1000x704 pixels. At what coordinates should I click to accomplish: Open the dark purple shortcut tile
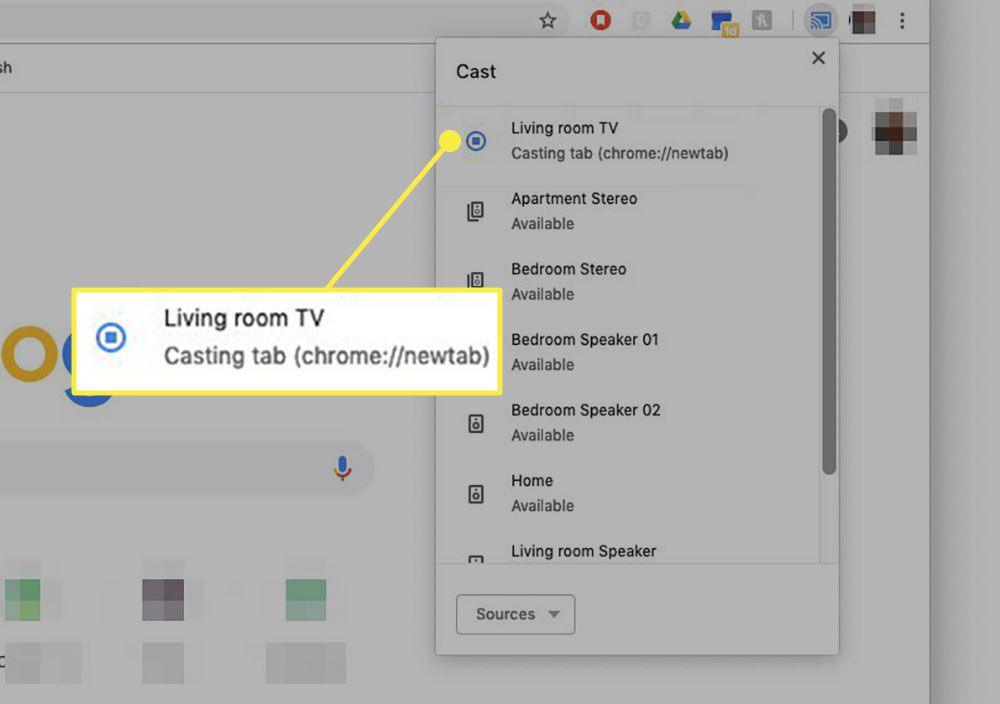(163, 599)
